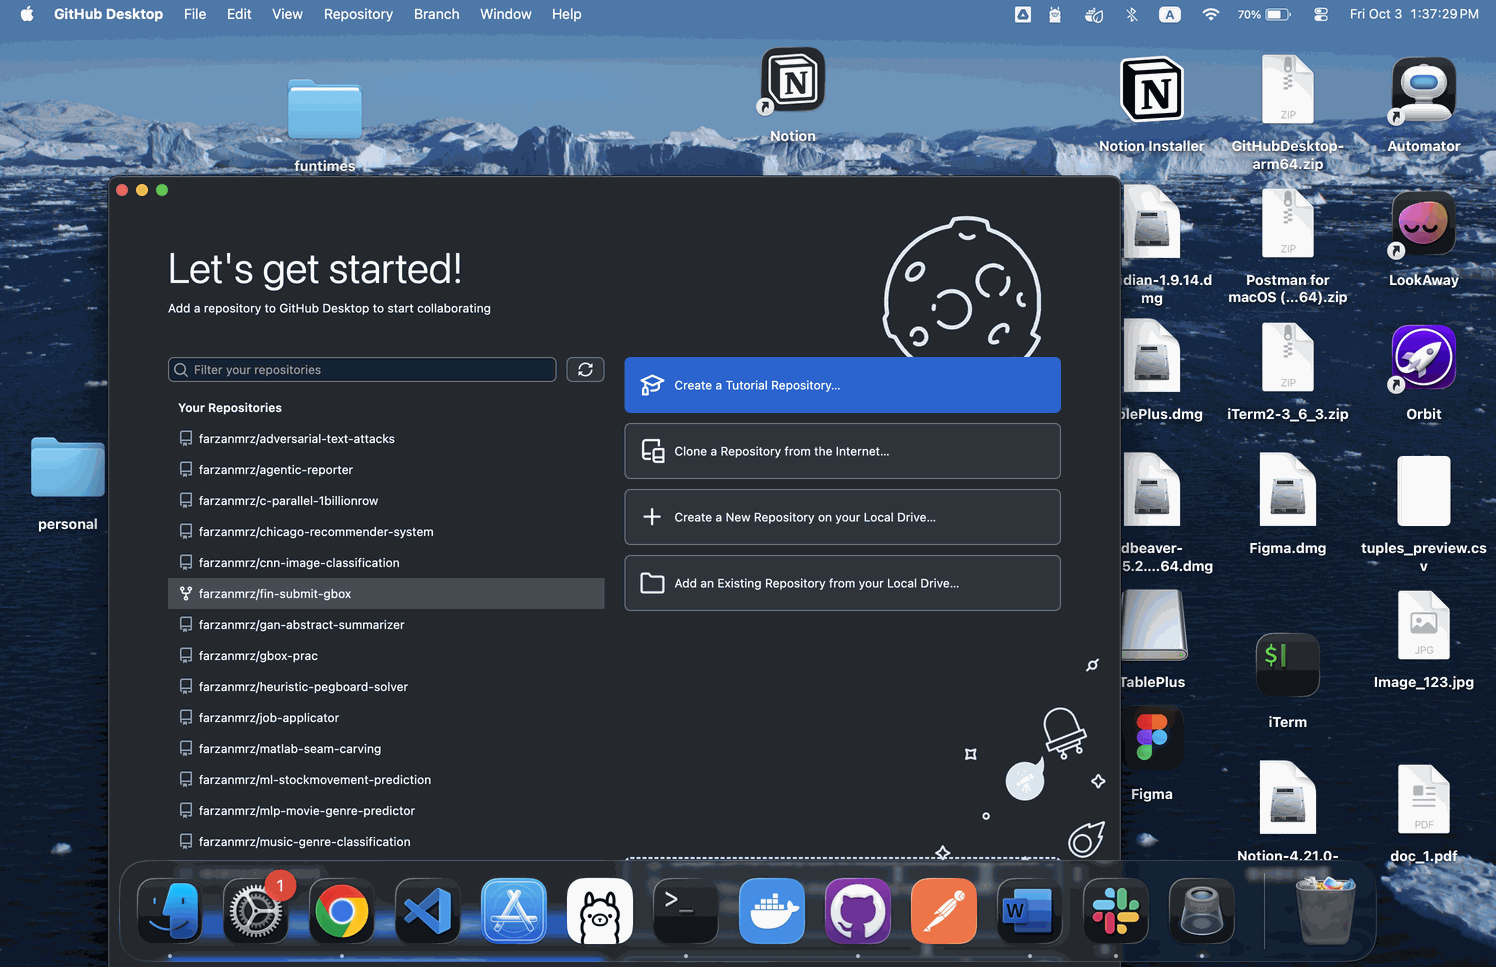Open the Branch menu

click(x=436, y=14)
